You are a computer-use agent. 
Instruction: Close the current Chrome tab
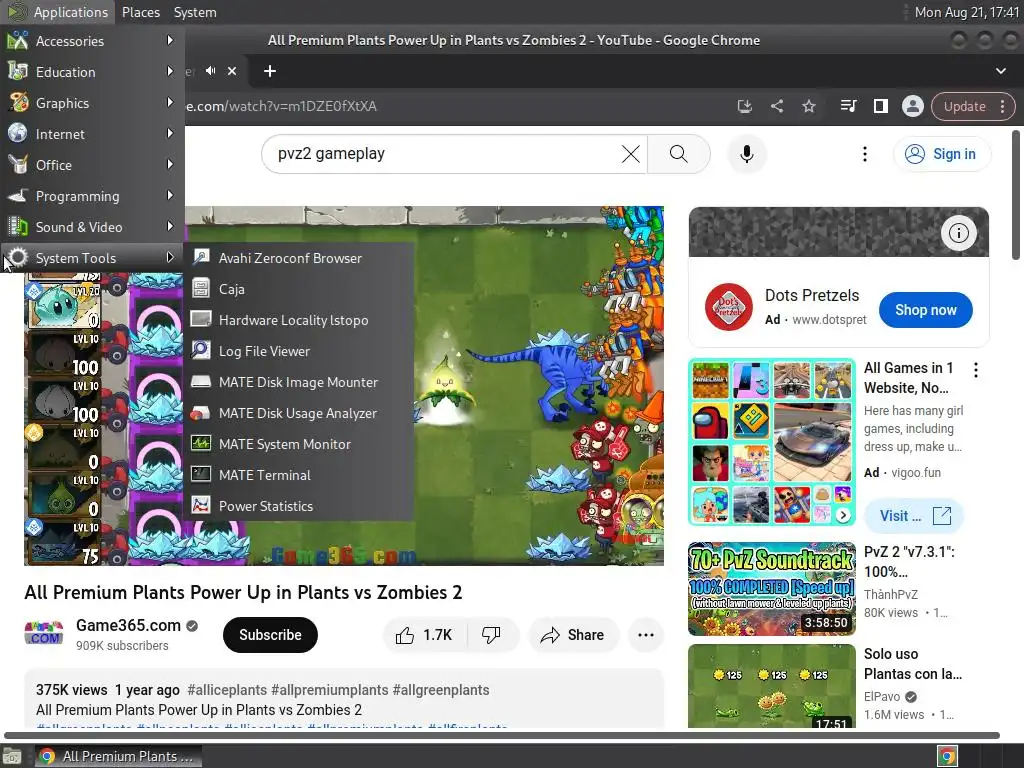(x=232, y=71)
